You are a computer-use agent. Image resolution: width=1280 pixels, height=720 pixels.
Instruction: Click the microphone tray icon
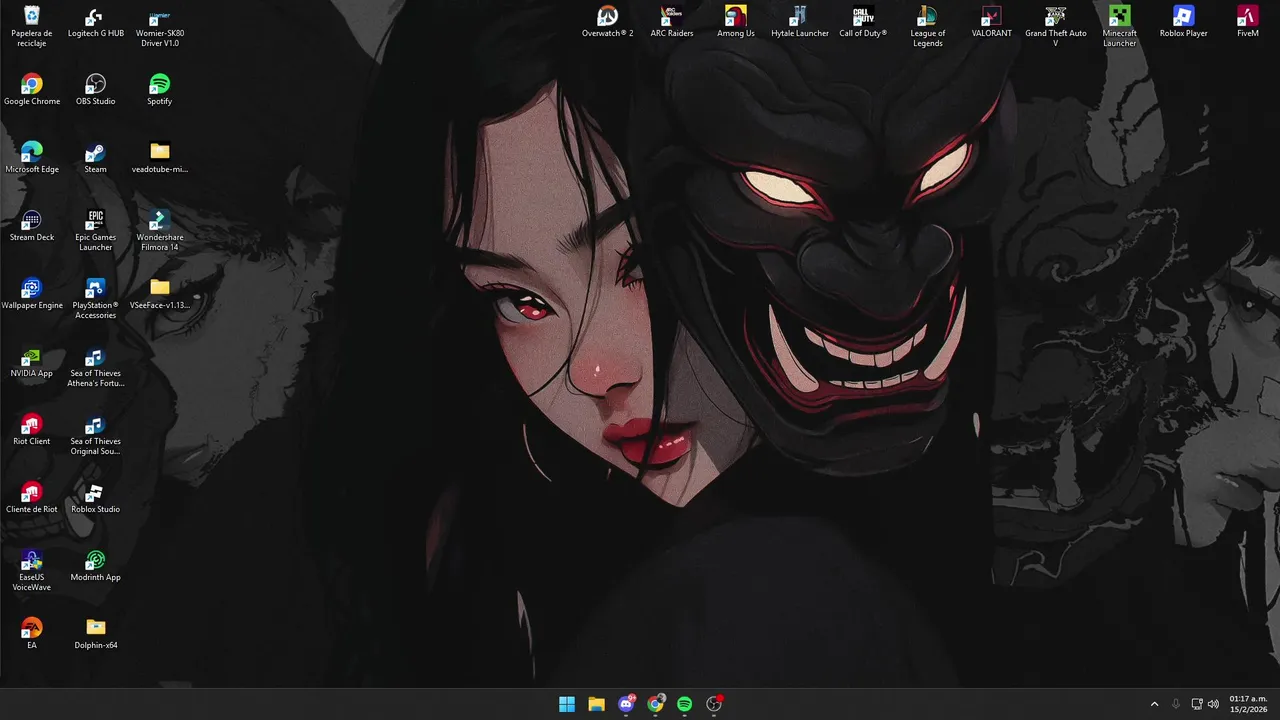1176,704
